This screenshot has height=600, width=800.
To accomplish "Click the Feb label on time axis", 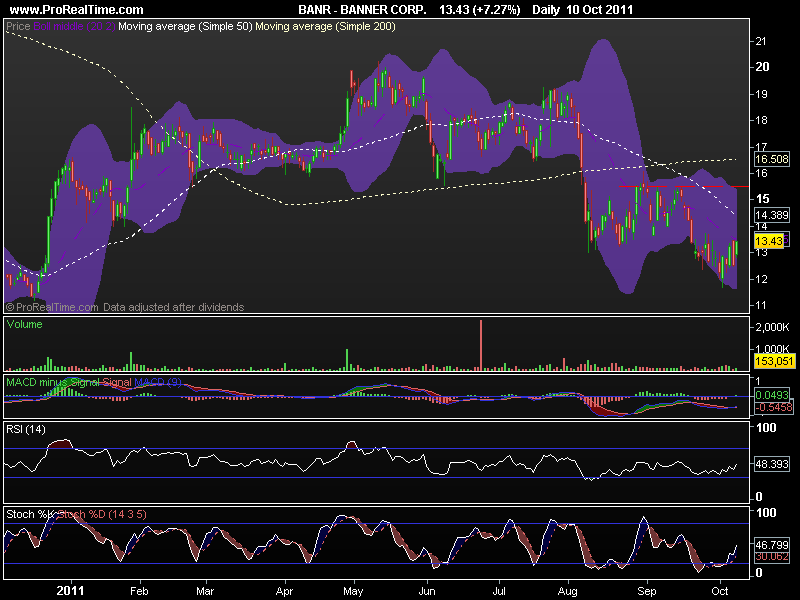I will point(139,591).
